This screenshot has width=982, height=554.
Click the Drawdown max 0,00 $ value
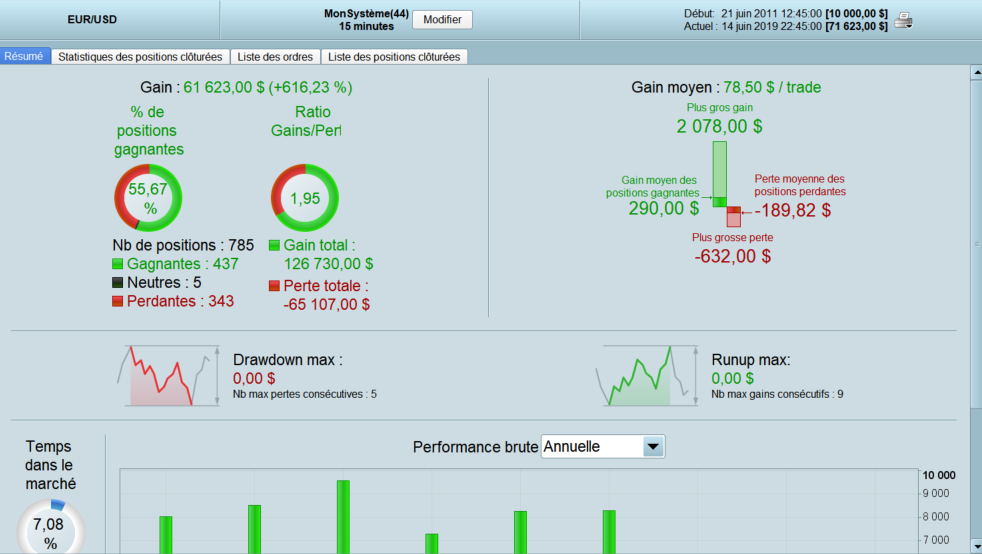pos(254,379)
